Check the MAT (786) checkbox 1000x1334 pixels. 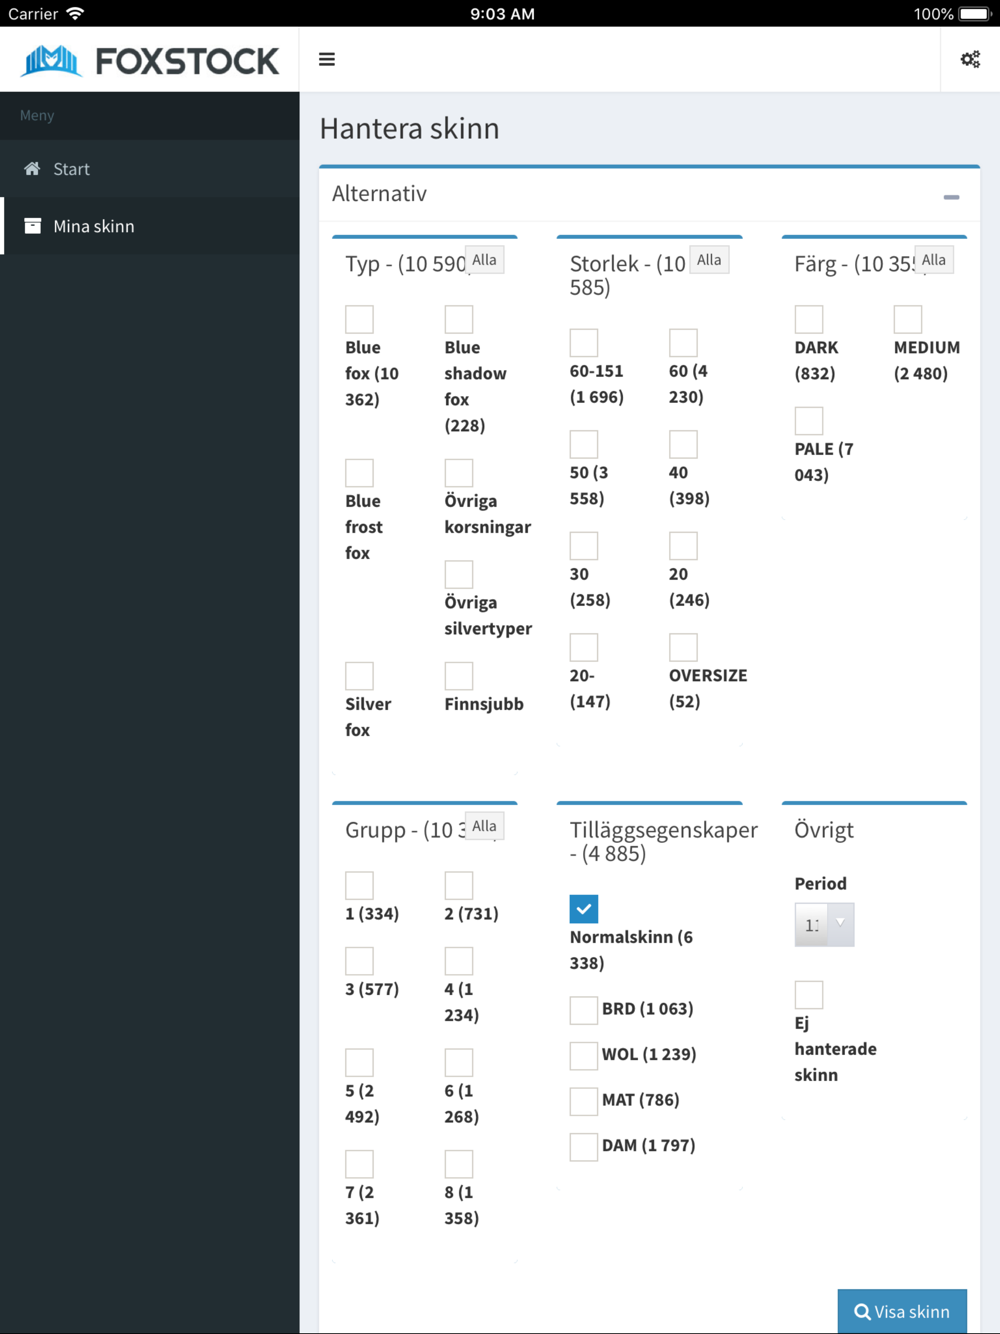584,1101
